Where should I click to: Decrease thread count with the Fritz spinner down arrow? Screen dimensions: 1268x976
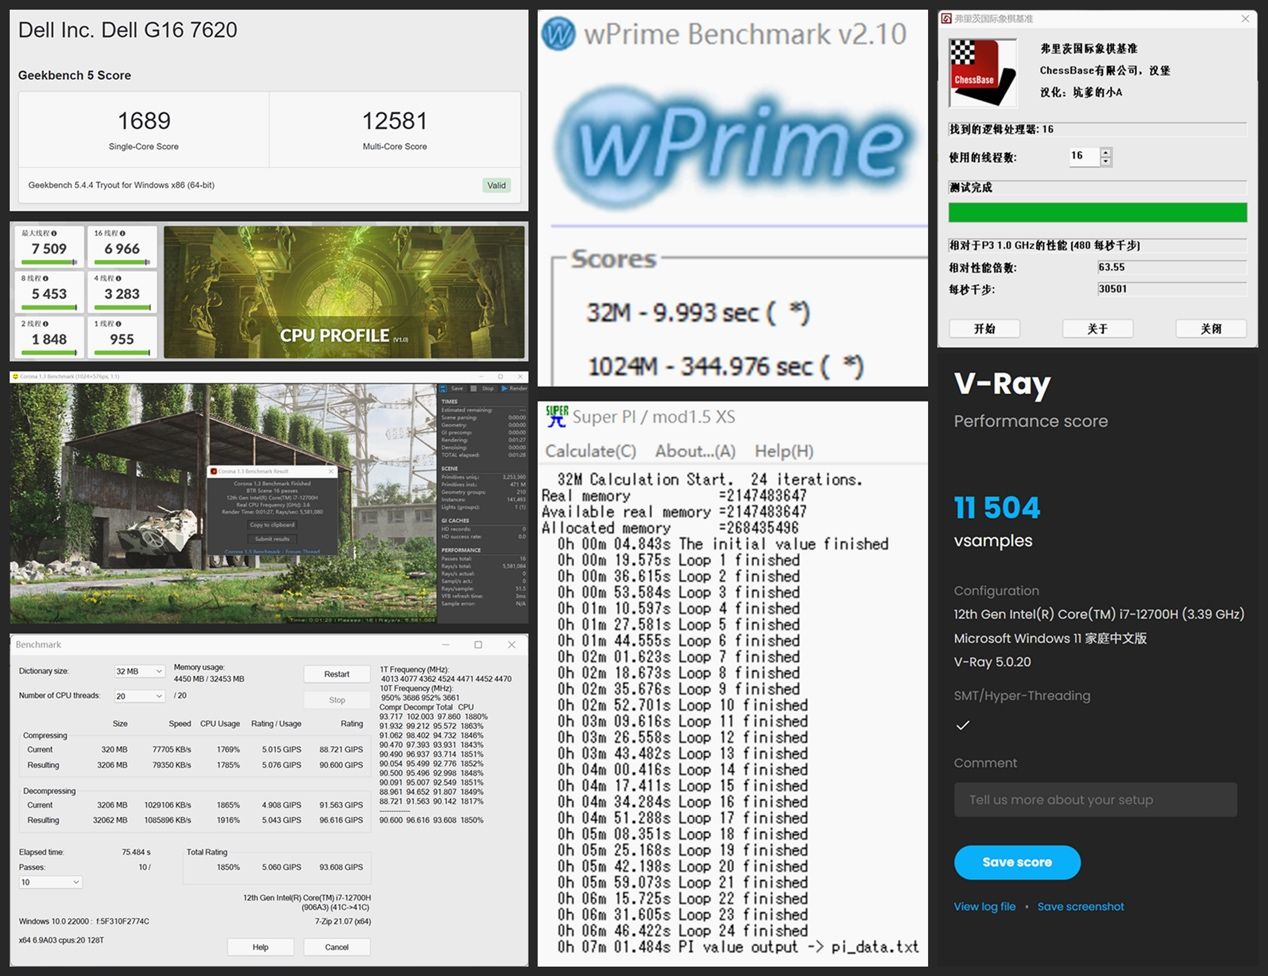(1105, 161)
